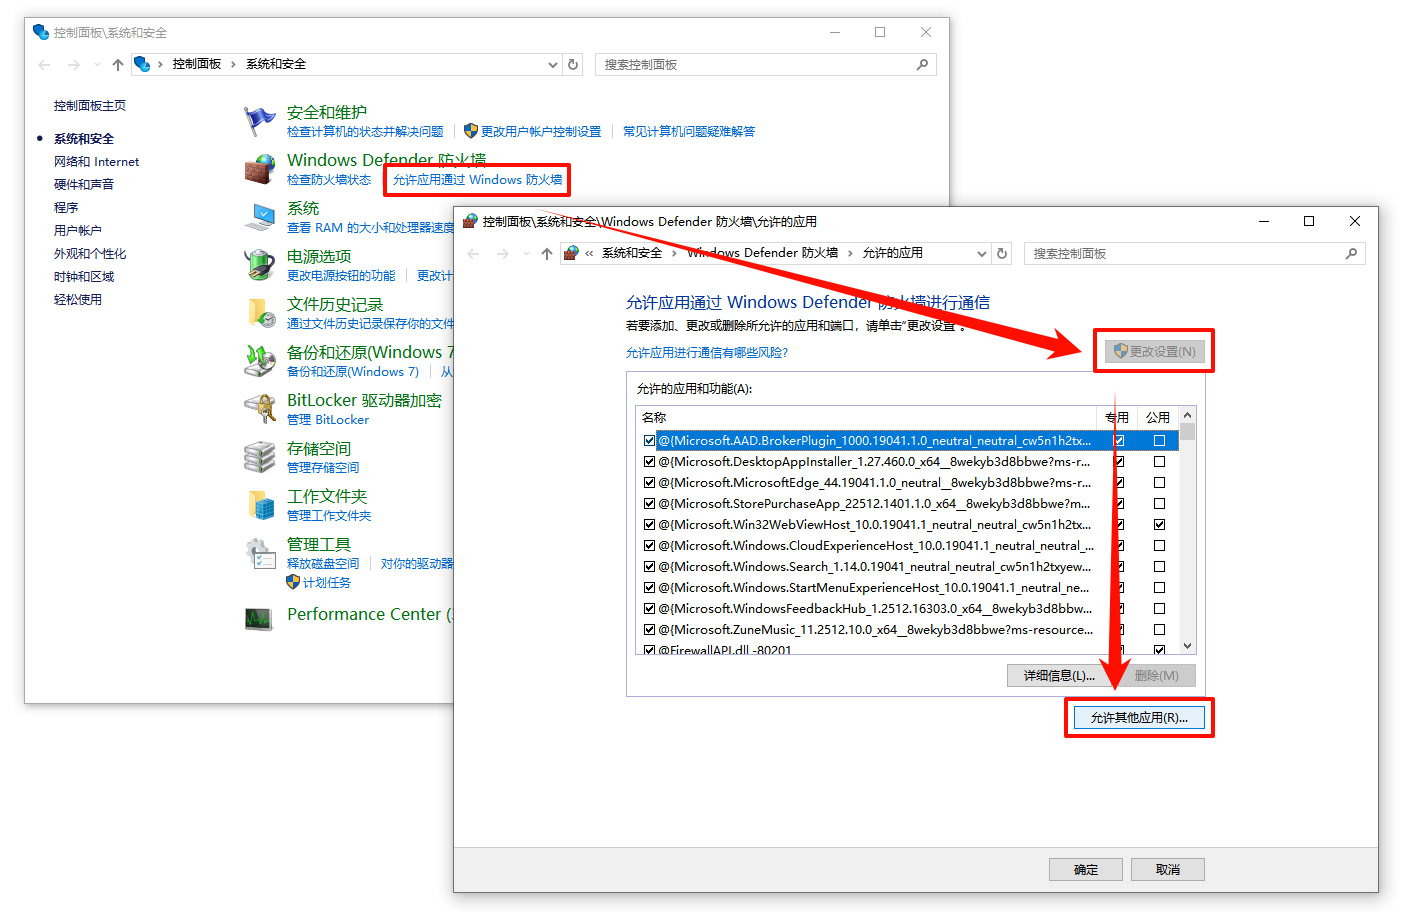Open the Performance Center monitor icon

260,618
